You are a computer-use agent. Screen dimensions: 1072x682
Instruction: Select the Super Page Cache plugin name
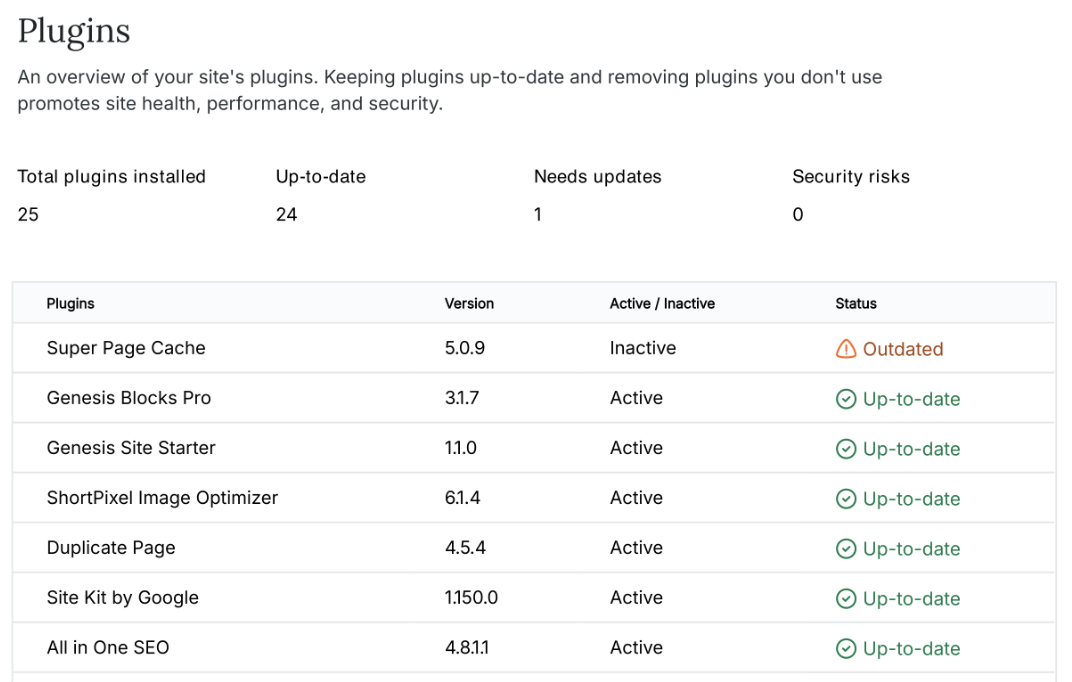(x=126, y=348)
